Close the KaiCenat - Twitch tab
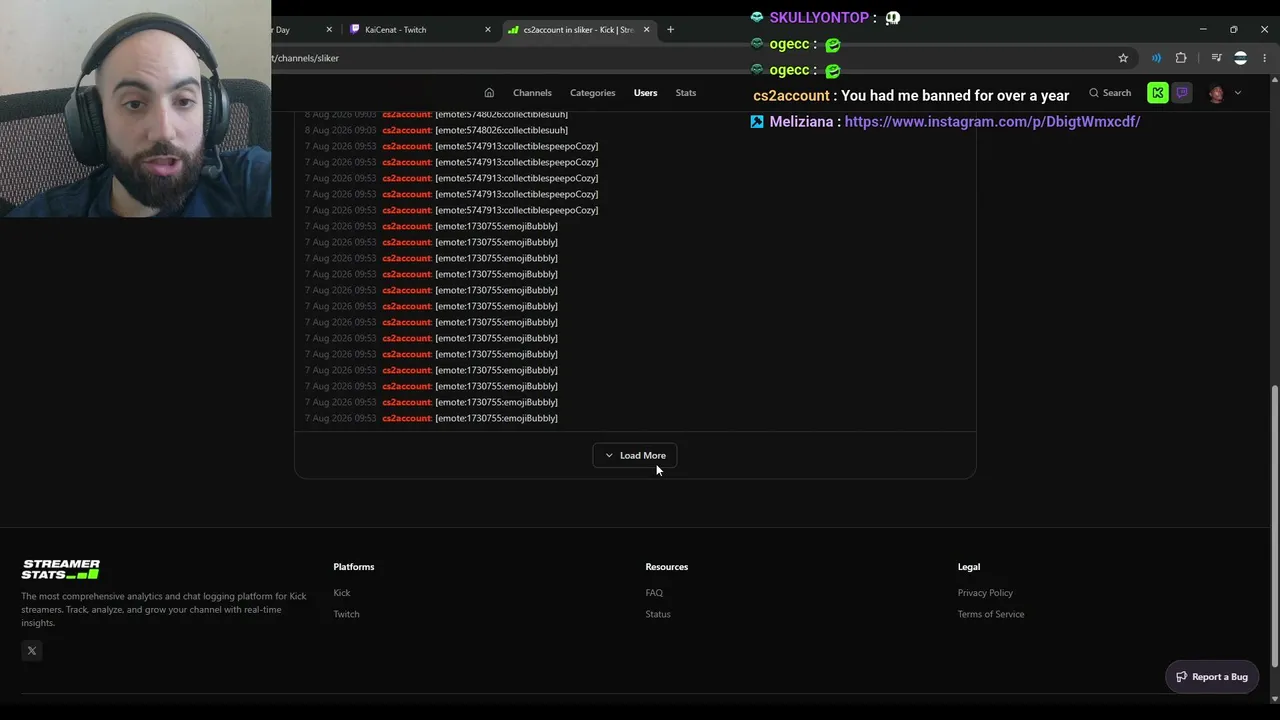 click(x=488, y=30)
